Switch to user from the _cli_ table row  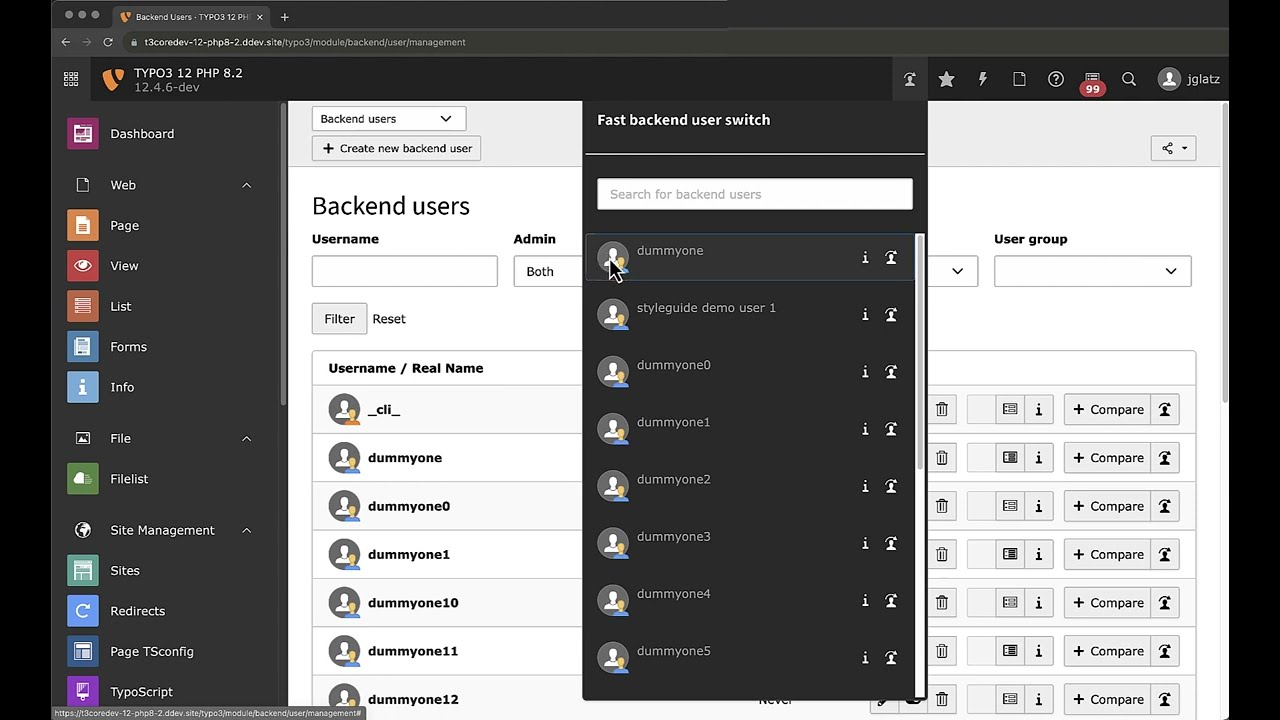pyautogui.click(x=1165, y=409)
